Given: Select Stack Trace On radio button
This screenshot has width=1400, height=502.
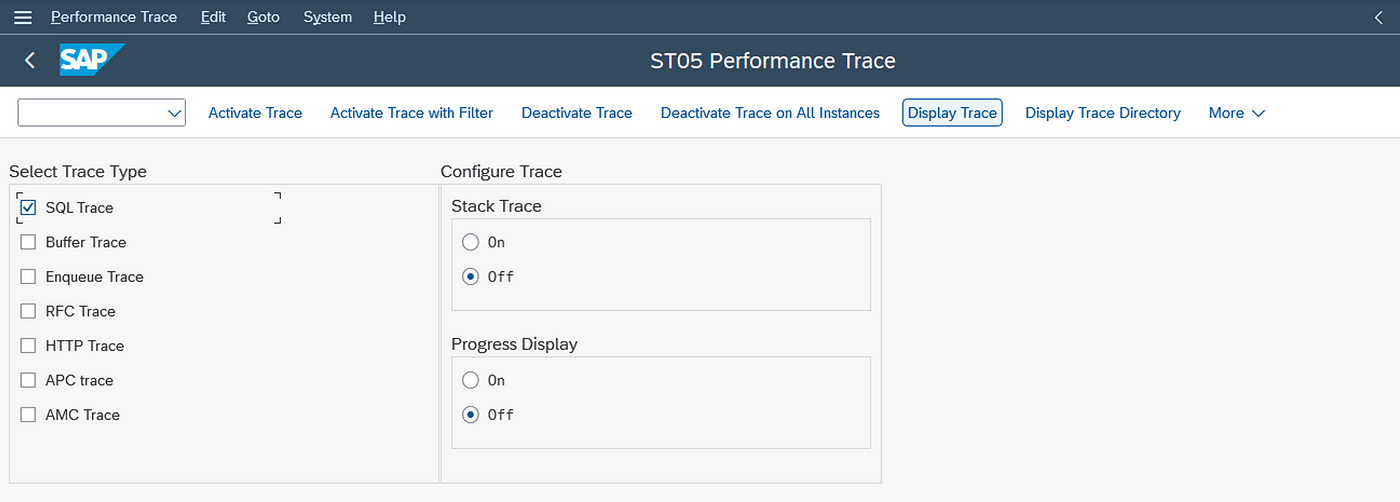Looking at the screenshot, I should click(470, 242).
